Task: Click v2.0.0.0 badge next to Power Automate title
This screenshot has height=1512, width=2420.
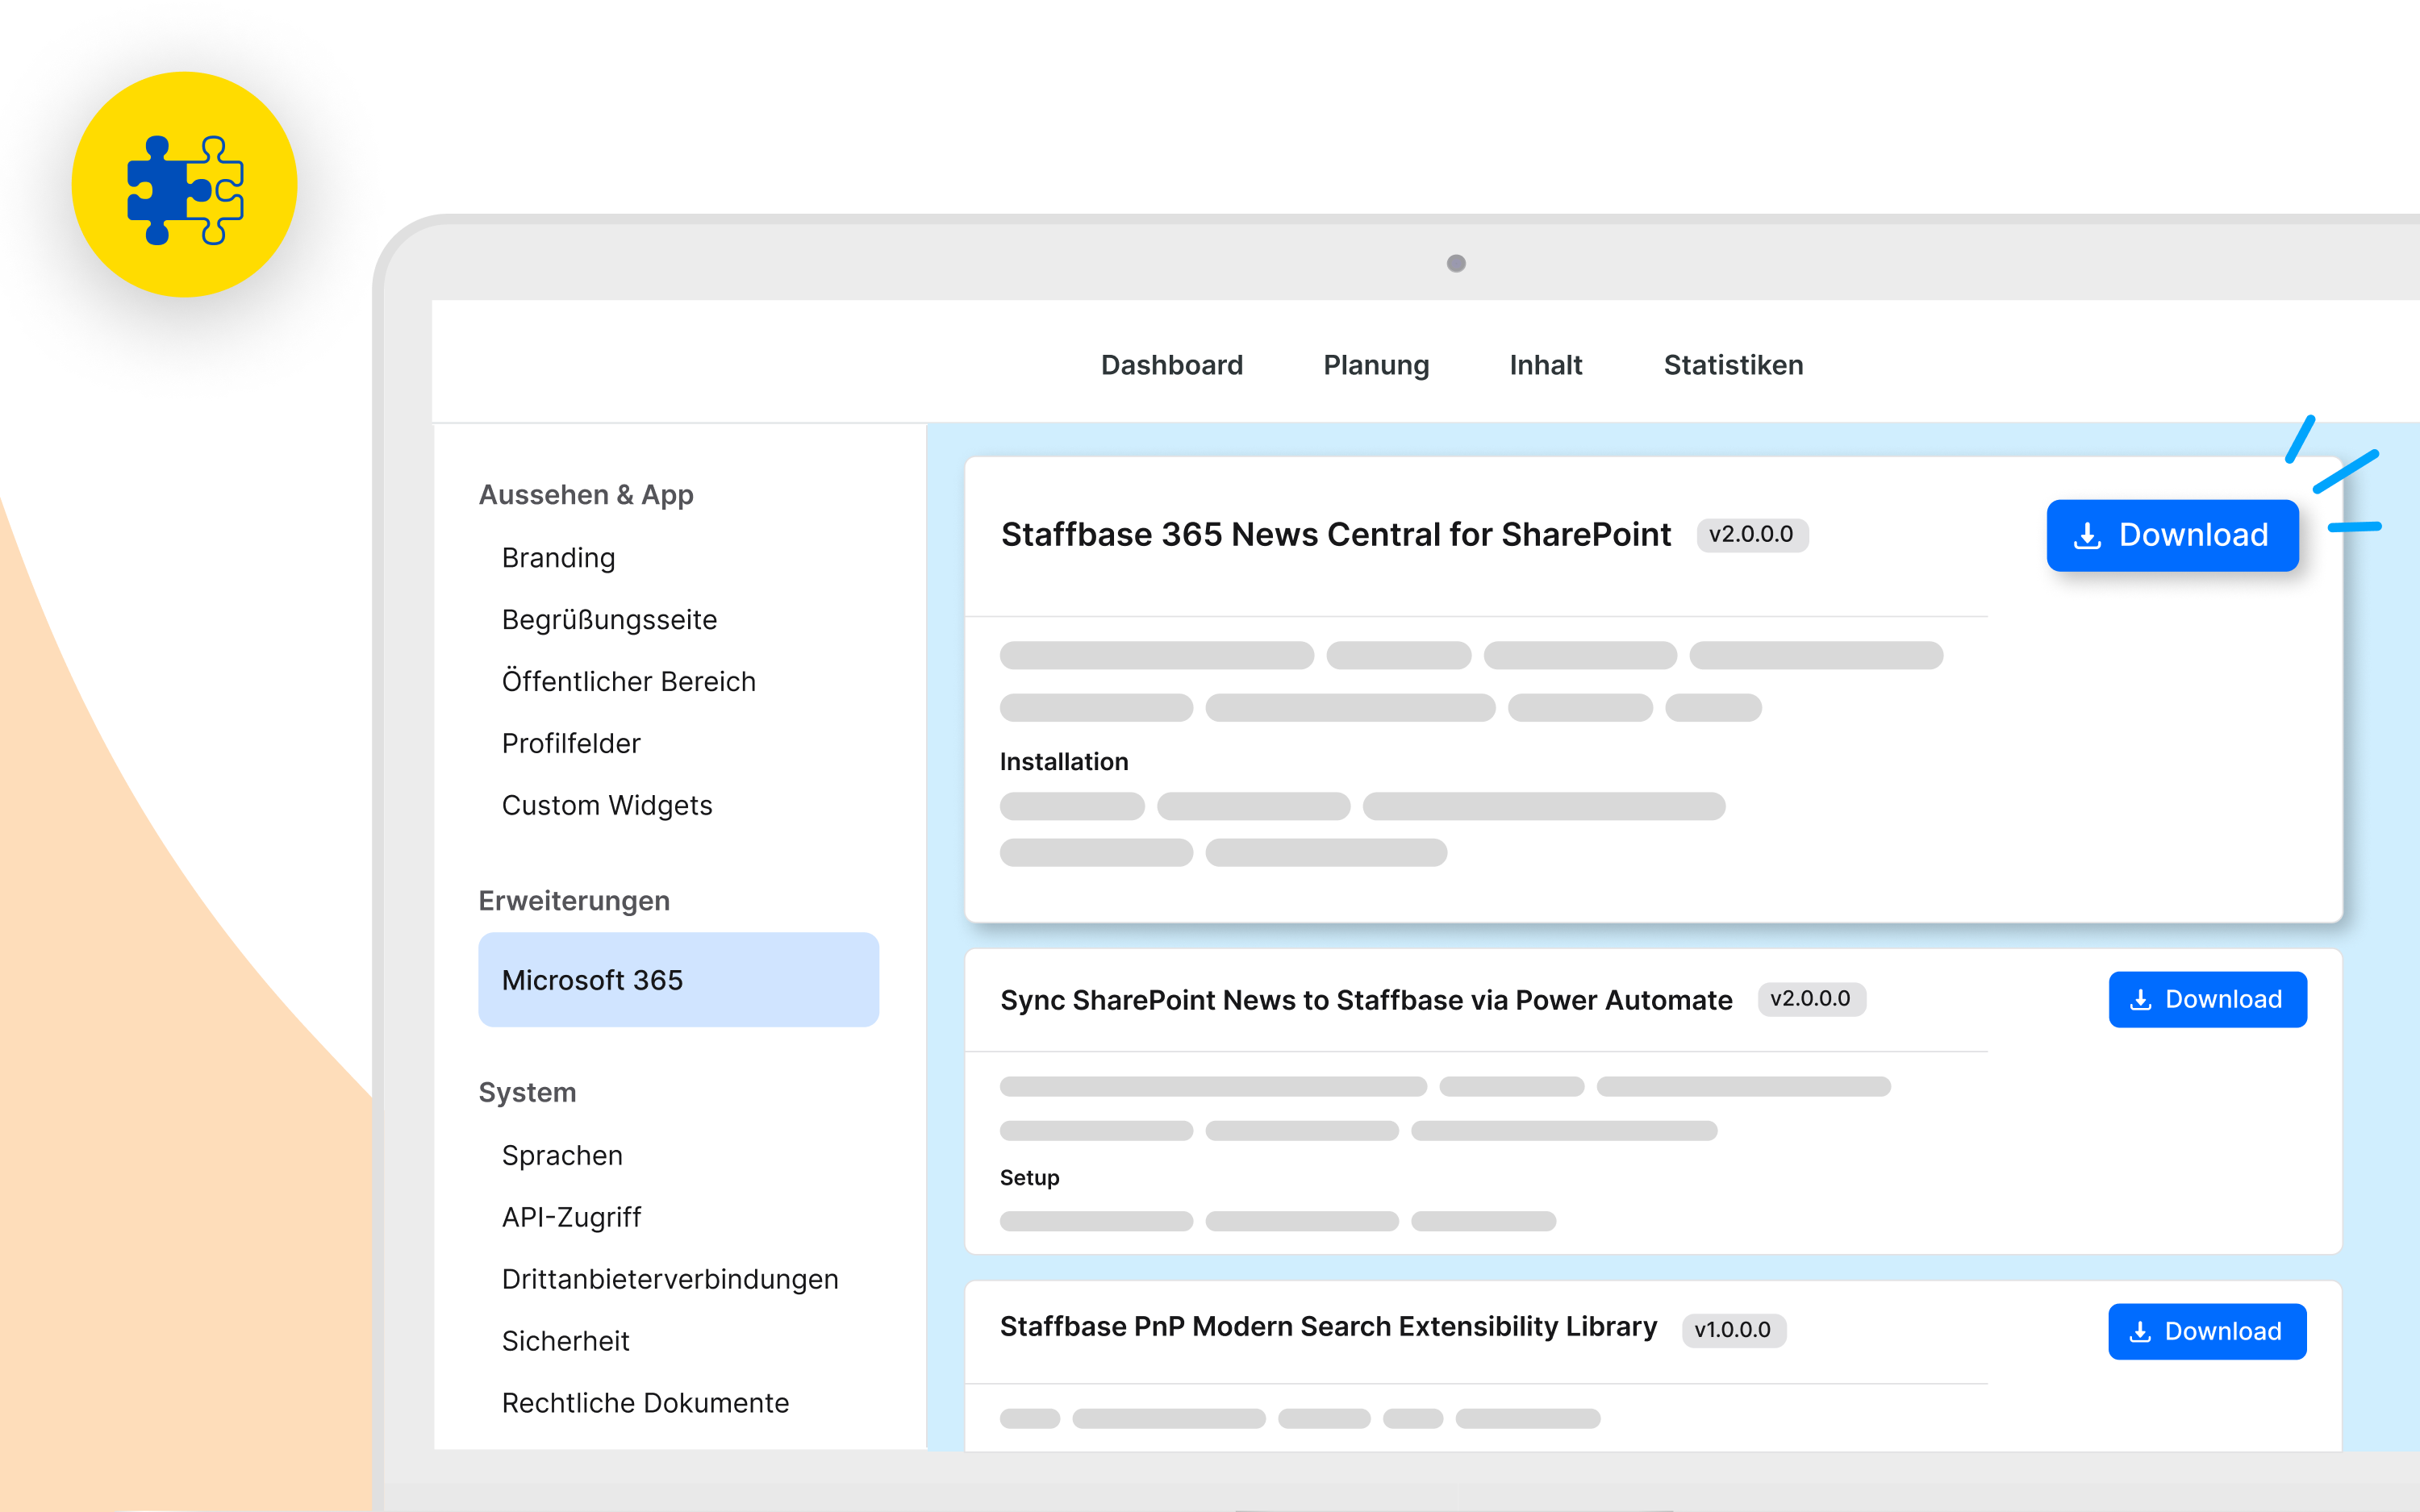Action: tap(1811, 998)
